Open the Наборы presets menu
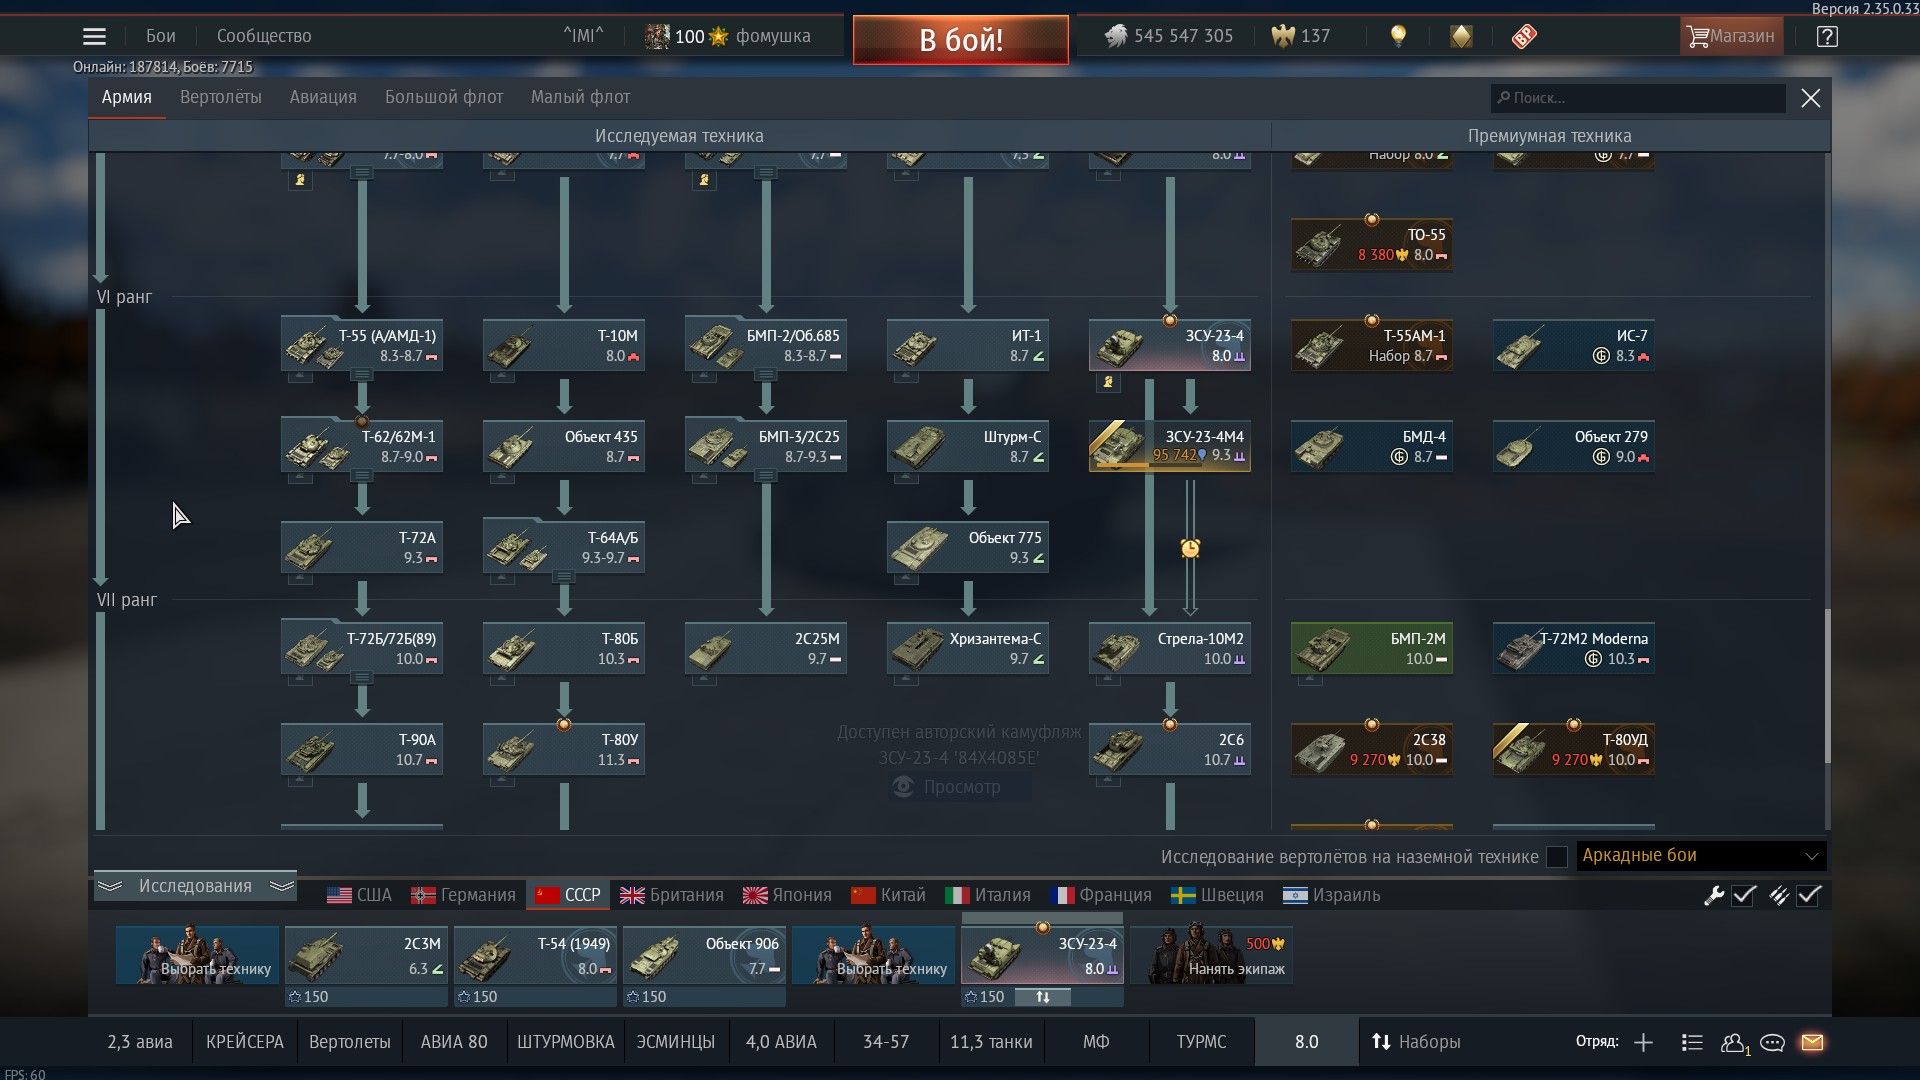 (1416, 1042)
